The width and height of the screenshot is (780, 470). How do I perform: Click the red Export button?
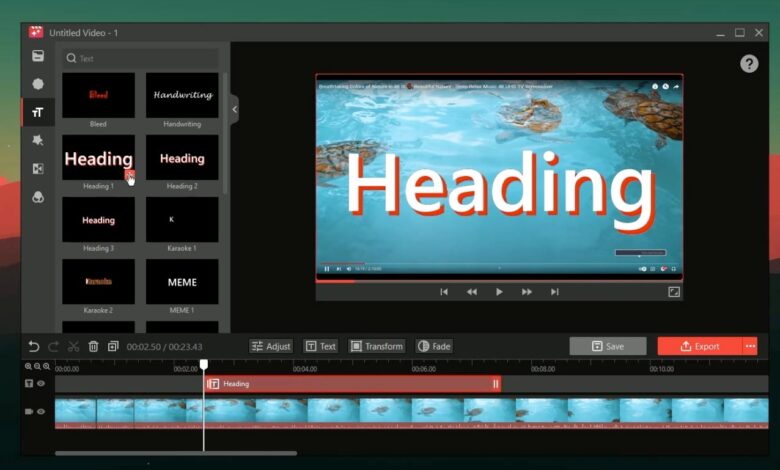pyautogui.click(x=699, y=346)
